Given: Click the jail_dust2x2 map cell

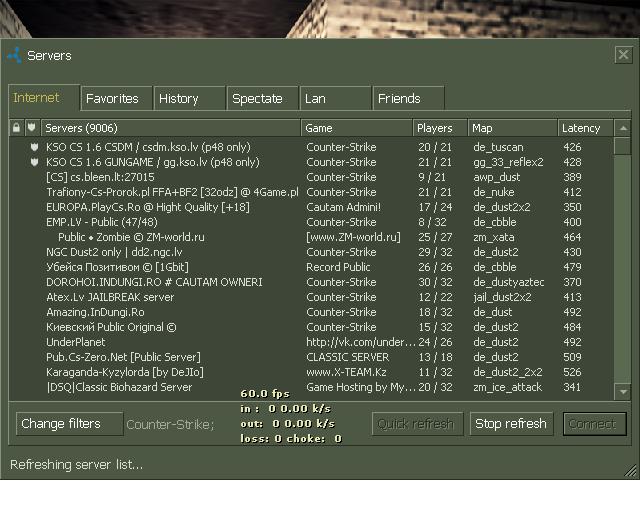Looking at the screenshot, I should (502, 297).
